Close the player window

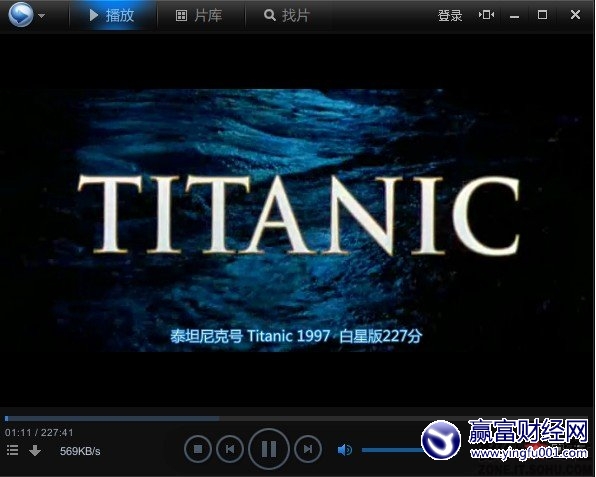pos(575,15)
